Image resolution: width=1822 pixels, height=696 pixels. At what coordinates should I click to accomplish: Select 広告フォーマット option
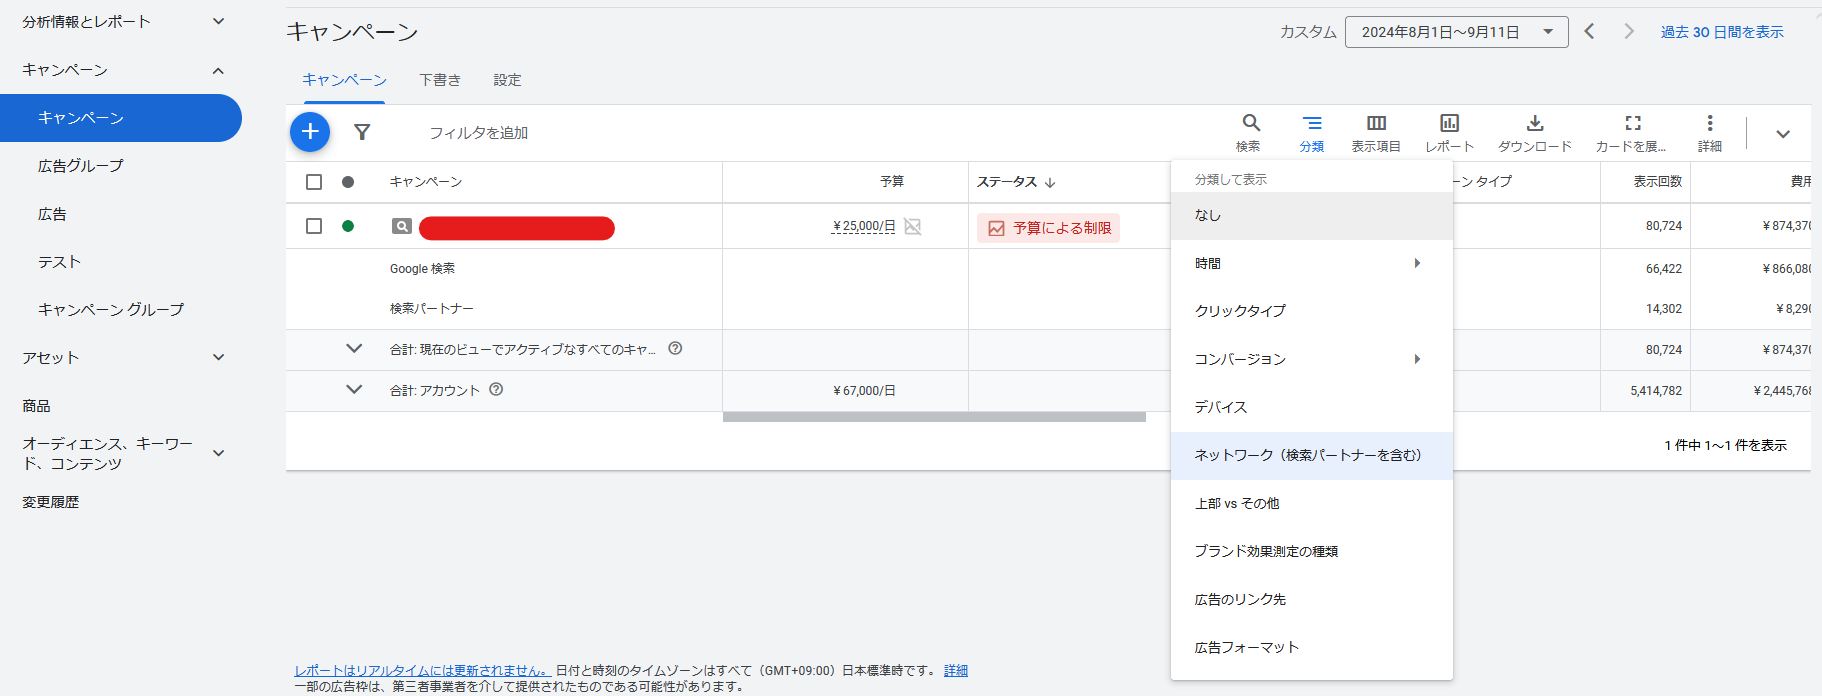click(x=1312, y=647)
